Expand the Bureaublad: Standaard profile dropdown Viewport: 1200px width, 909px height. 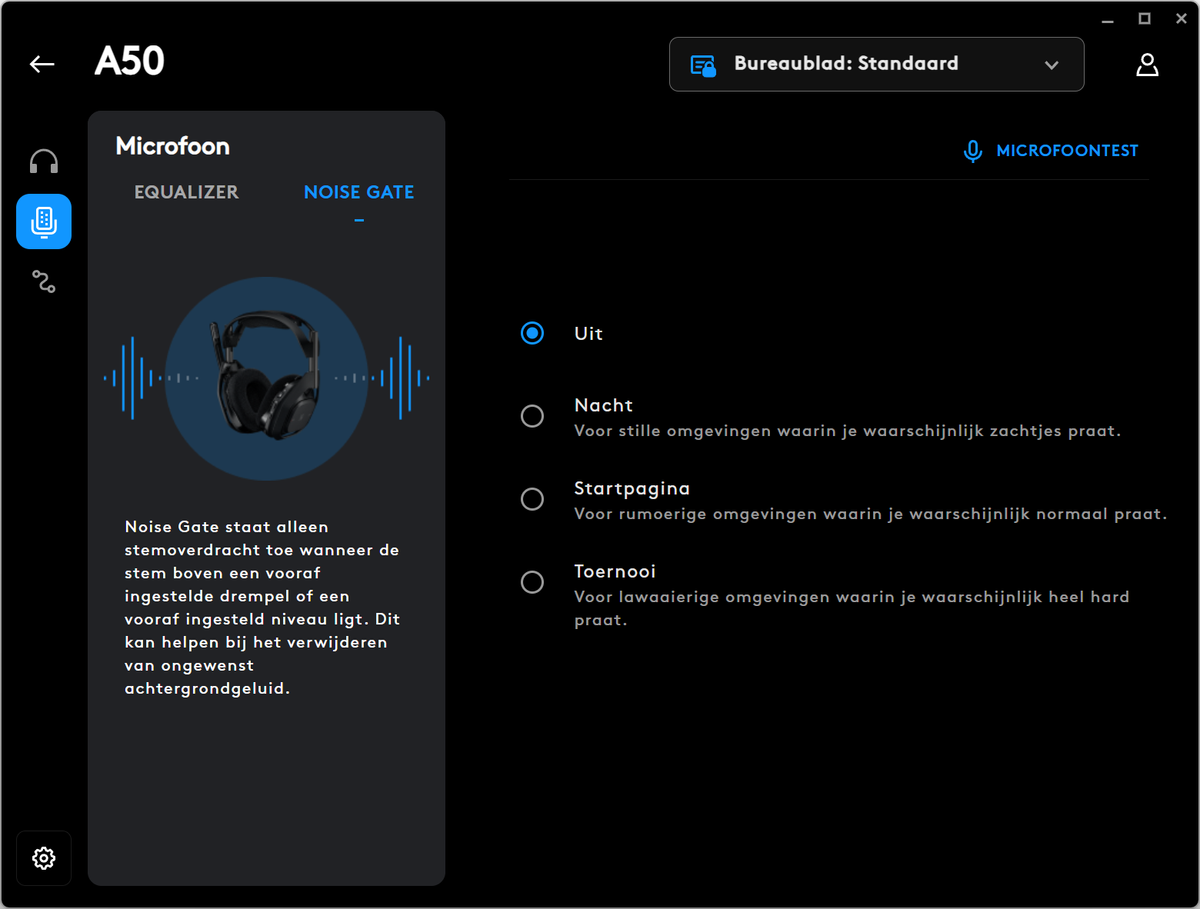tap(876, 64)
